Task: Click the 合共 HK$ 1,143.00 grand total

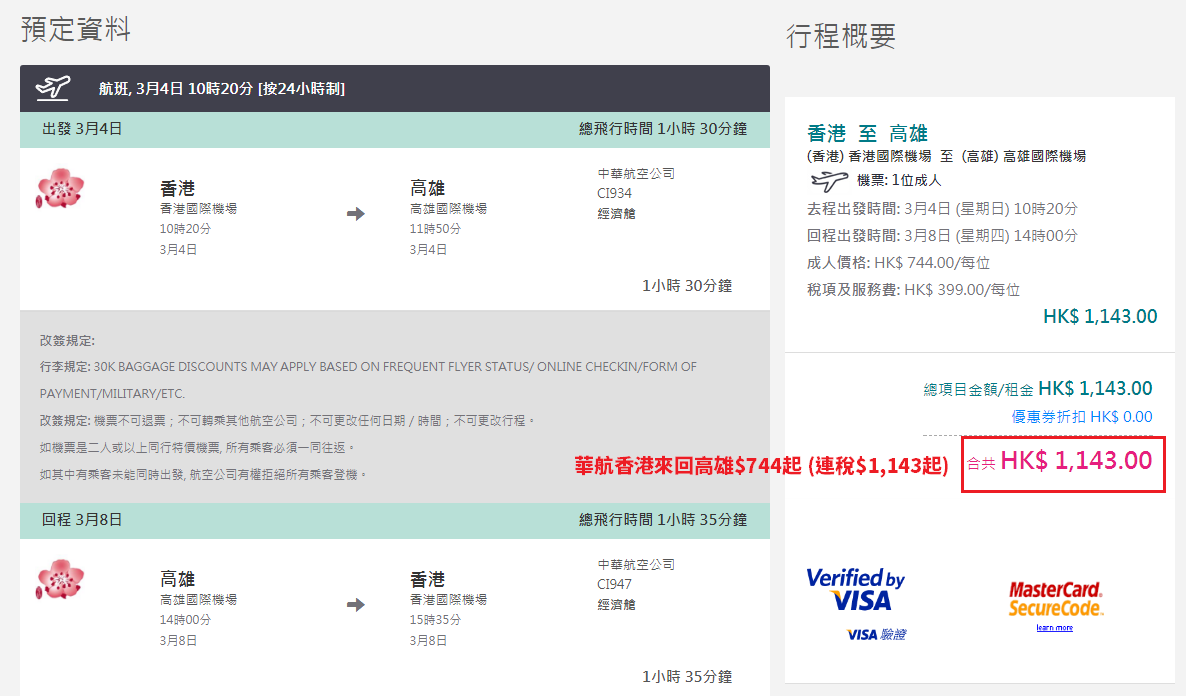Action: pos(1060,461)
